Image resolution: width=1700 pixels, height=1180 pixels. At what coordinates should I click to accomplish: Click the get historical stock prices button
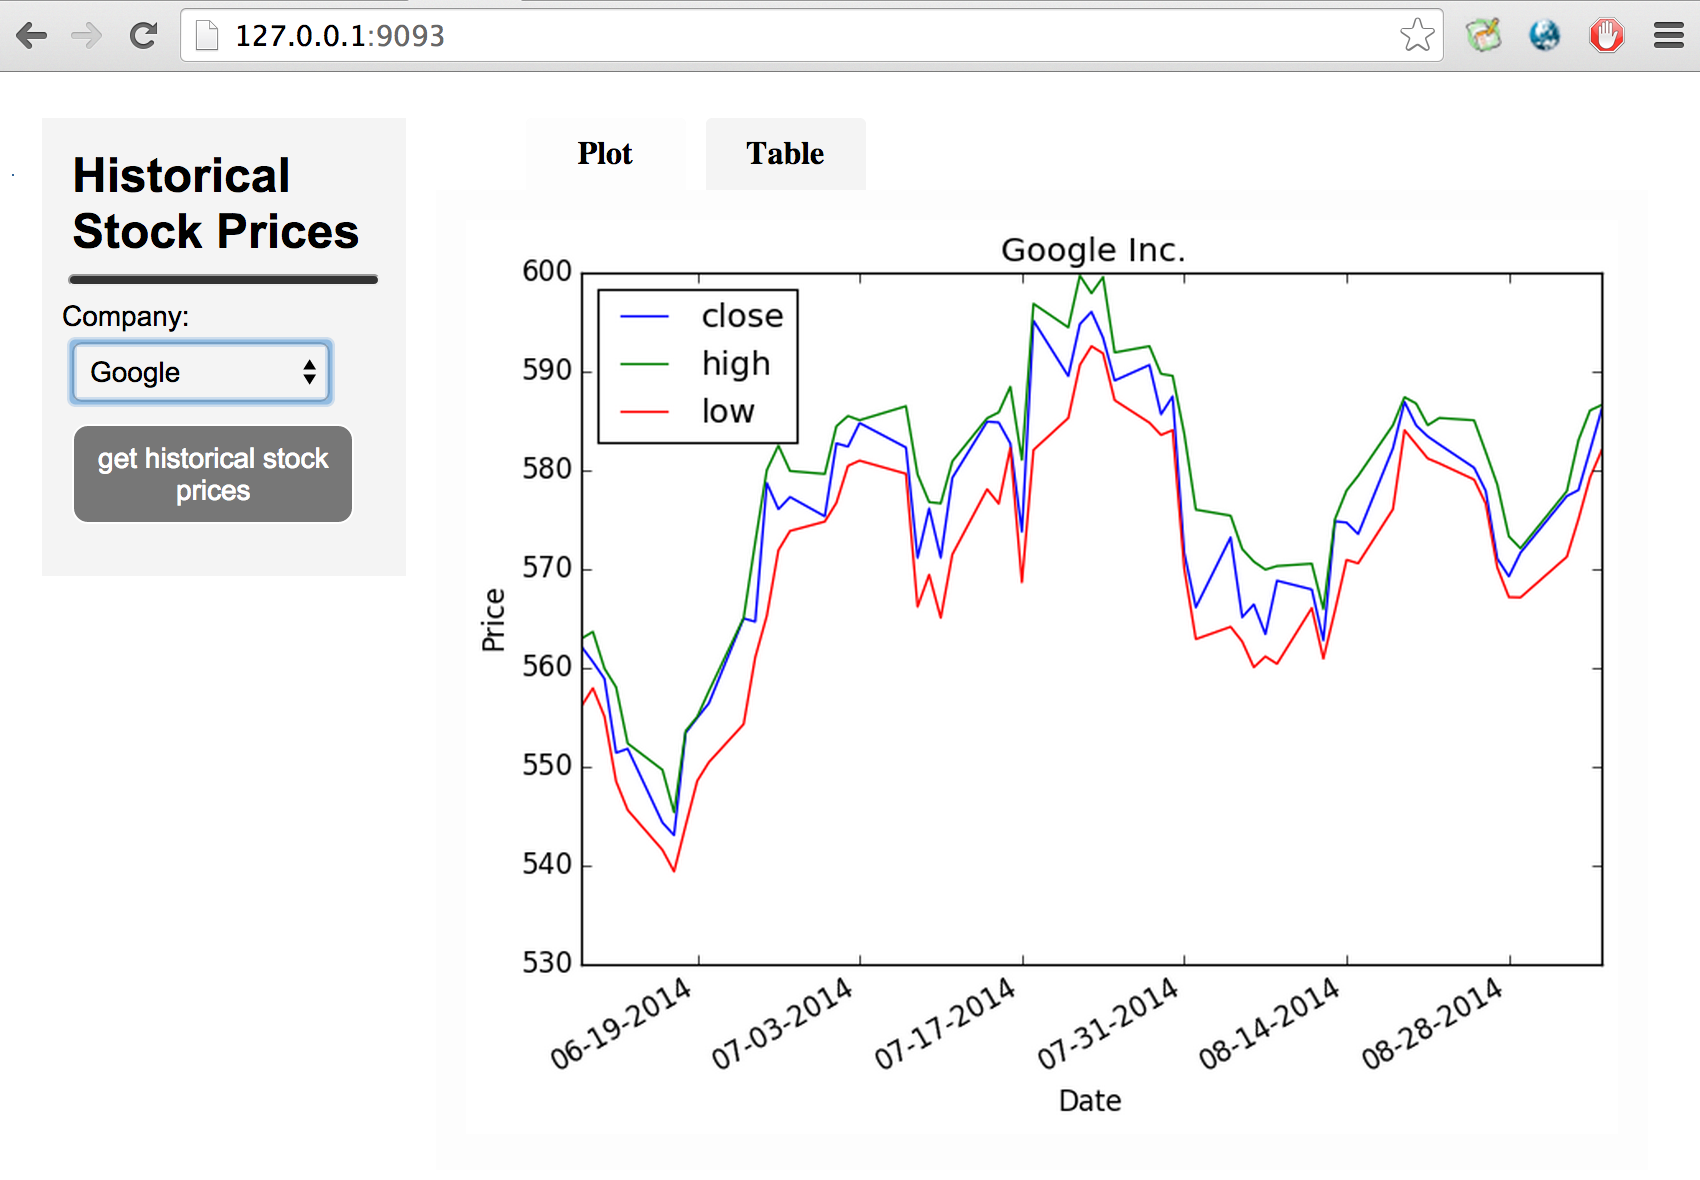click(x=213, y=474)
